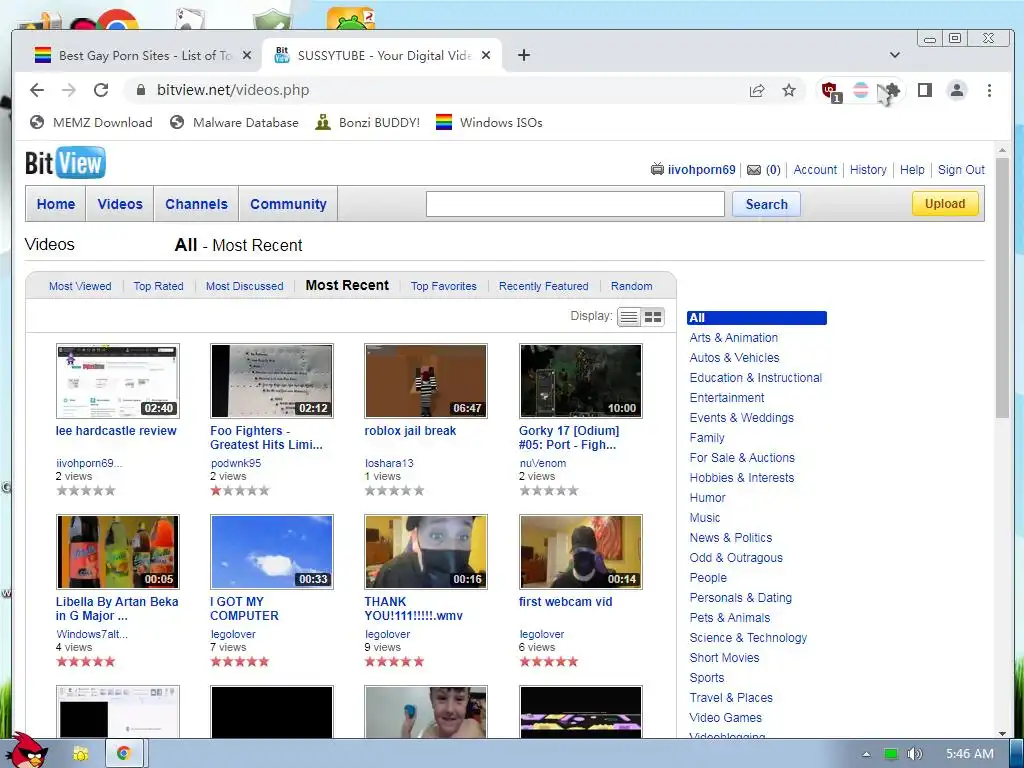Click the BitView logo
The height and width of the screenshot is (768, 1024).
[65, 163]
